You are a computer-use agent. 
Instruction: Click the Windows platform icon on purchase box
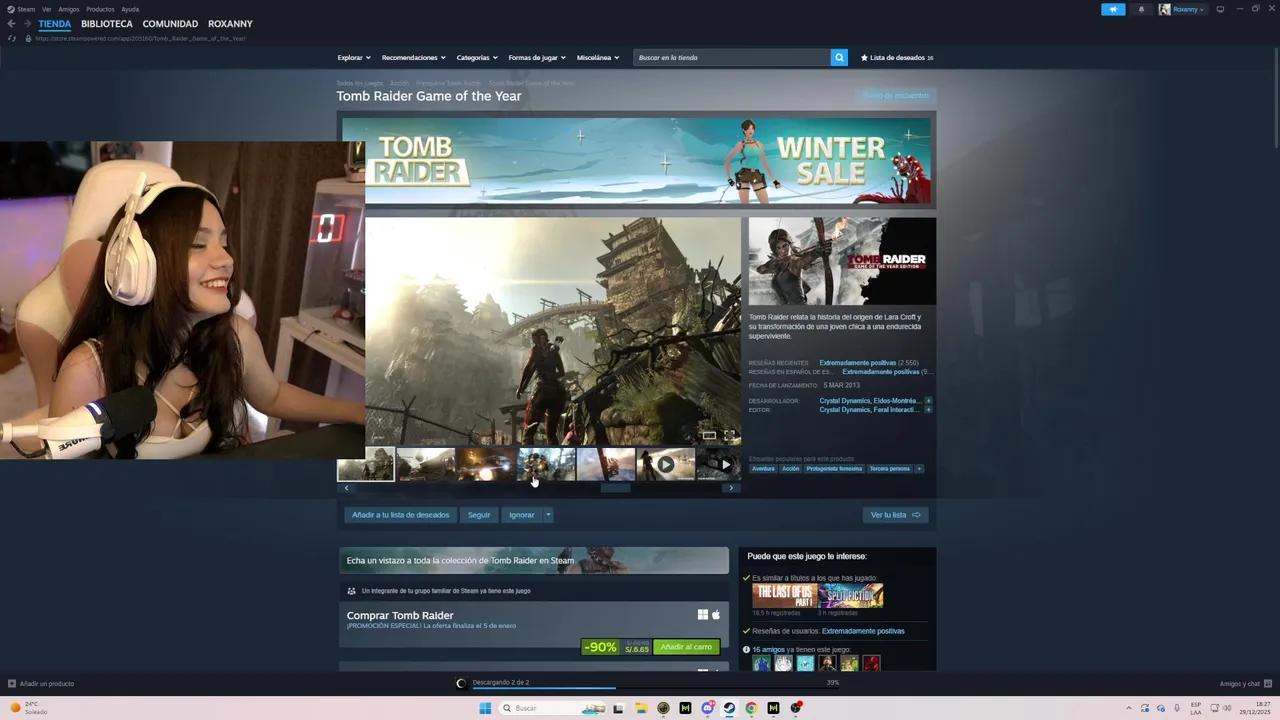[703, 615]
